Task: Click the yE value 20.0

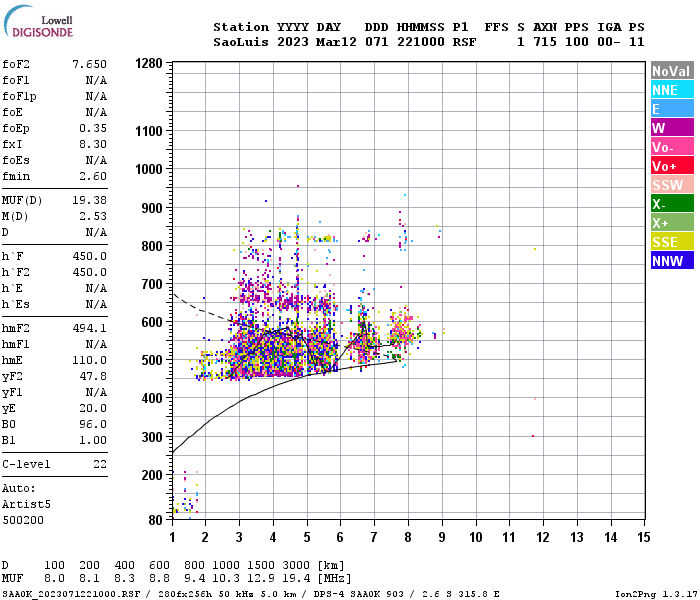Action: (93, 408)
